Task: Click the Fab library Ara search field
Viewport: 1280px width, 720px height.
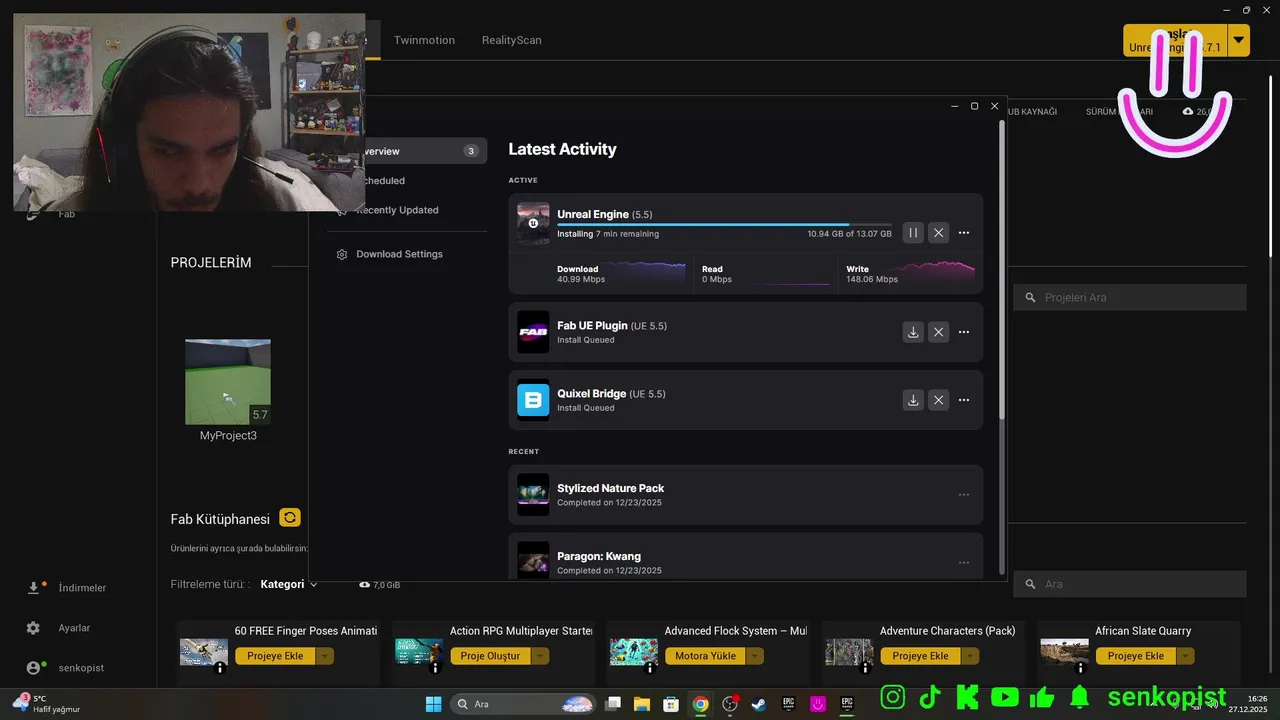Action: click(1130, 584)
